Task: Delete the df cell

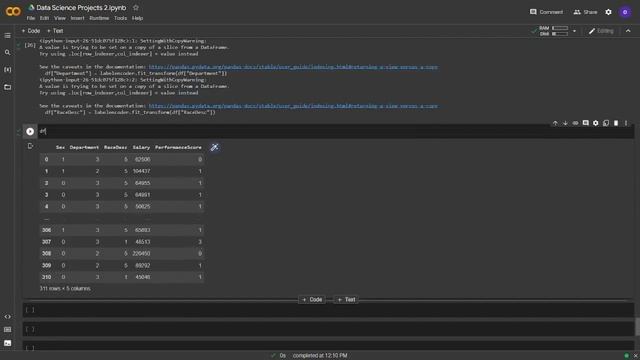Action: (616, 123)
